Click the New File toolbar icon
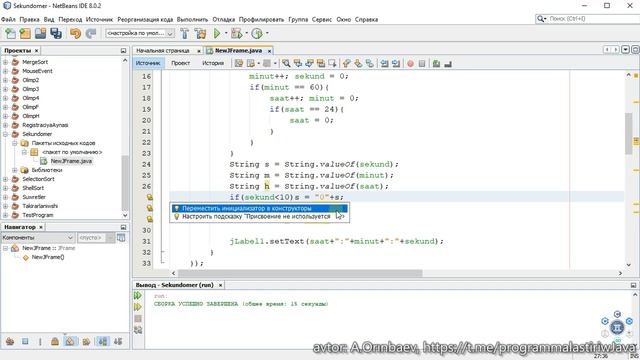Viewport: 640px width, 360px height. [x=10, y=33]
